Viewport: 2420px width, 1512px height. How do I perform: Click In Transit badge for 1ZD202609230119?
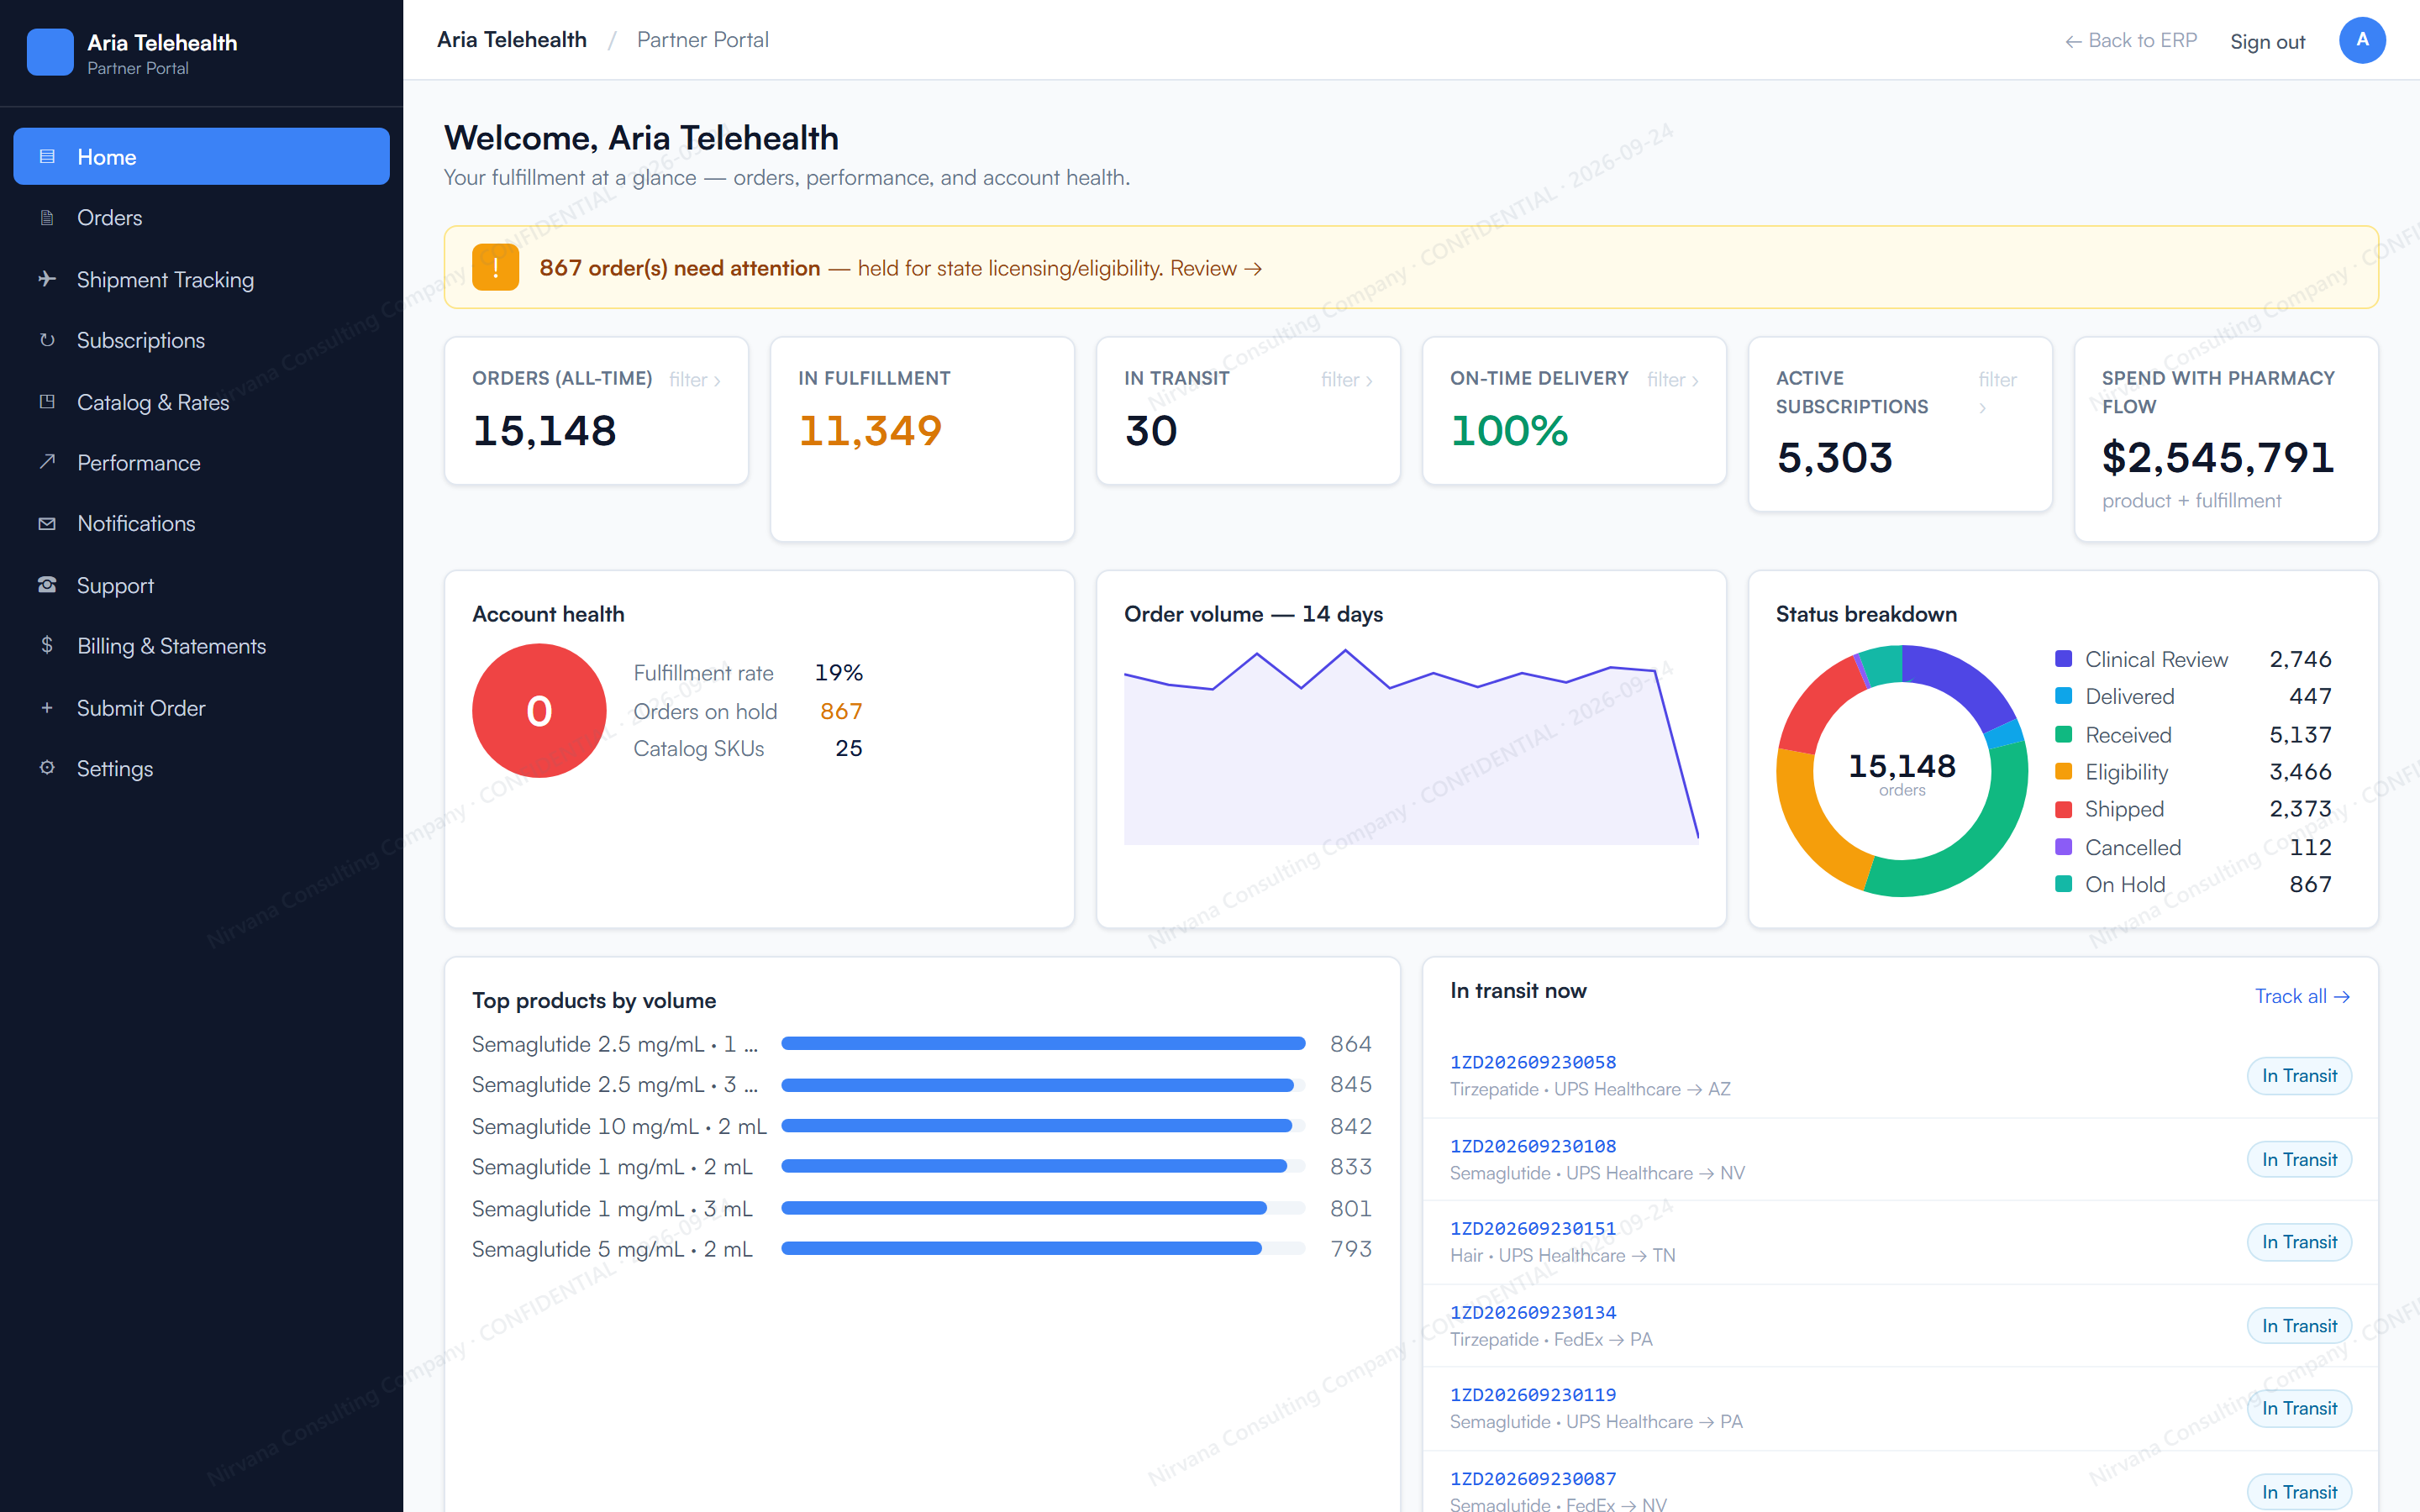(x=2299, y=1408)
